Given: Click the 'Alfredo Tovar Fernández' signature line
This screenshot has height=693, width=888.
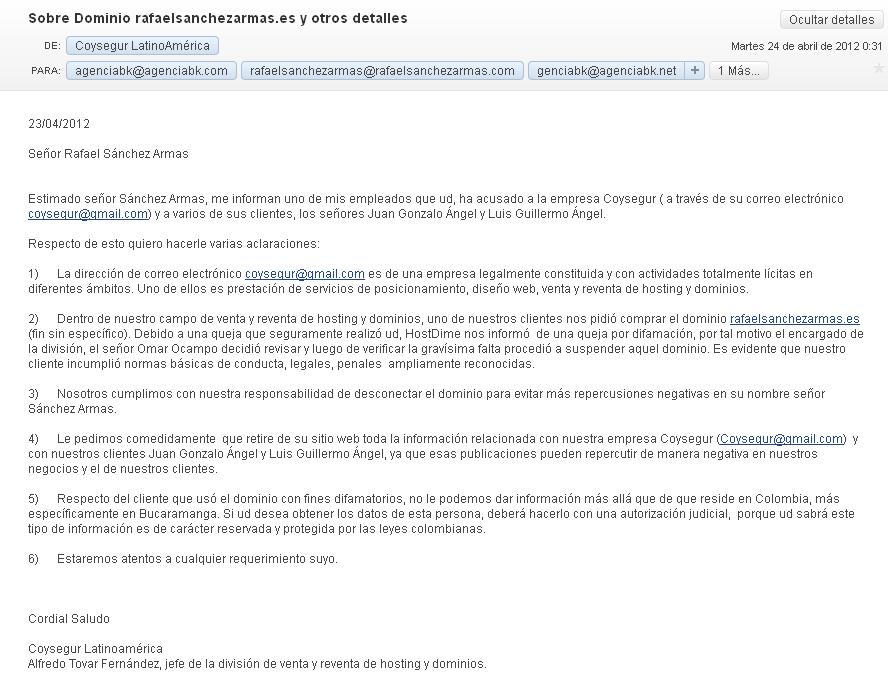Looking at the screenshot, I should click(x=257, y=664).
